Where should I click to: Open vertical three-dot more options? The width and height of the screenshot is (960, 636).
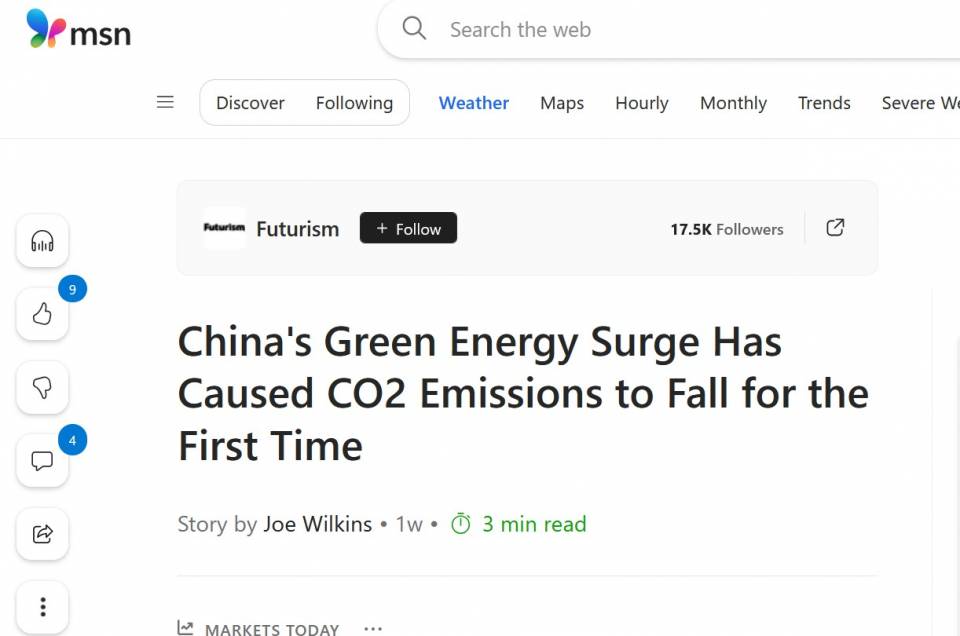pos(42,607)
